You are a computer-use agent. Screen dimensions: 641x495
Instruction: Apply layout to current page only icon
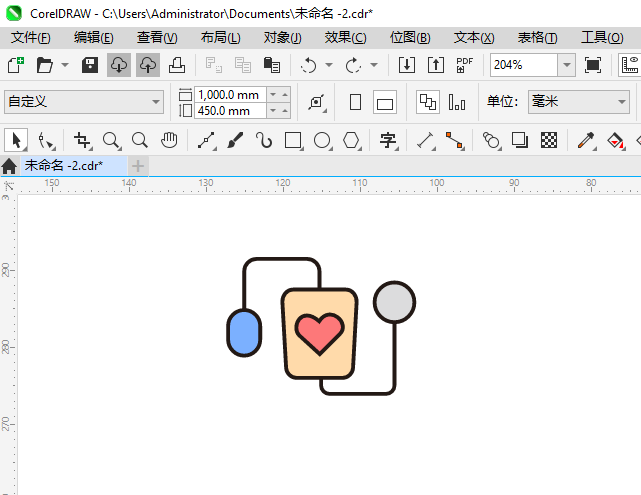tap(457, 102)
